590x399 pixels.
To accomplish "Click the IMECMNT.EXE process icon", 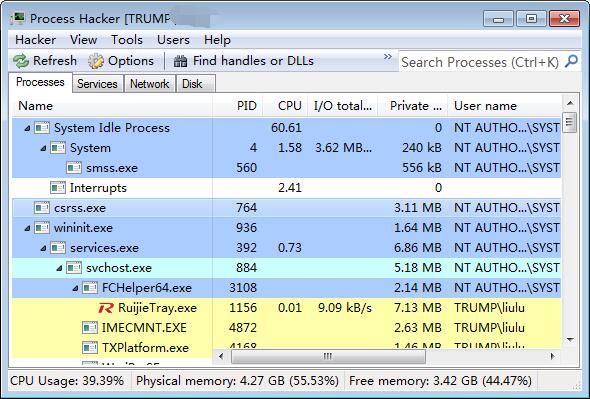I will click(x=90, y=328).
